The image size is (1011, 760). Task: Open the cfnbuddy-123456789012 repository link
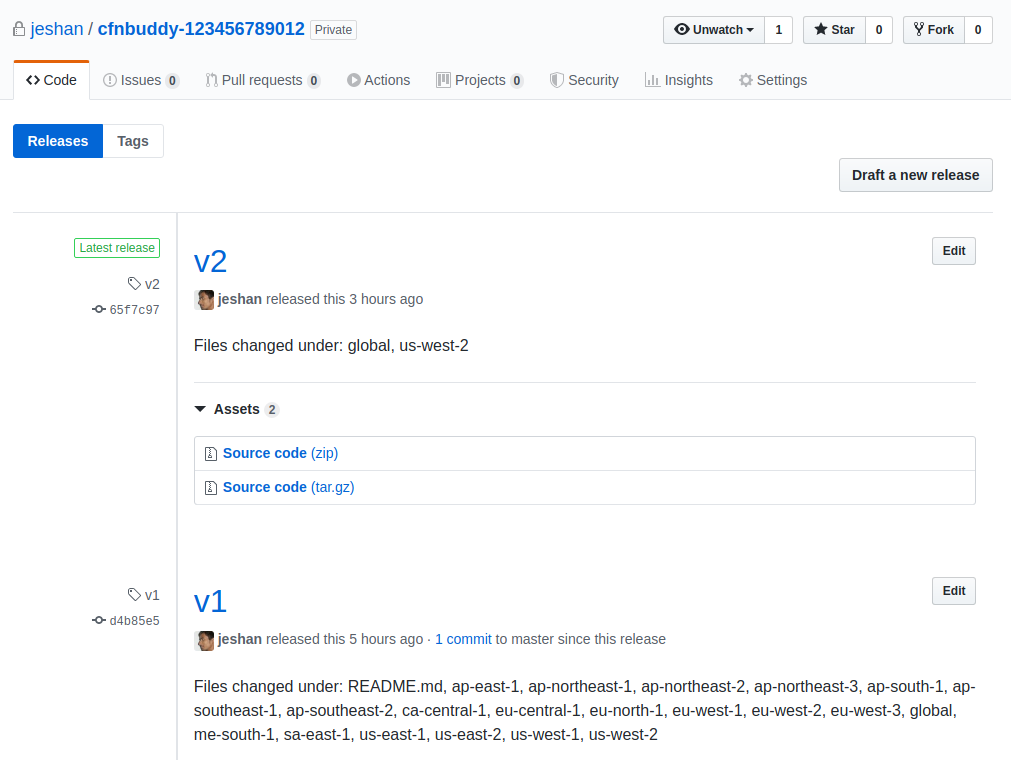tap(201, 29)
